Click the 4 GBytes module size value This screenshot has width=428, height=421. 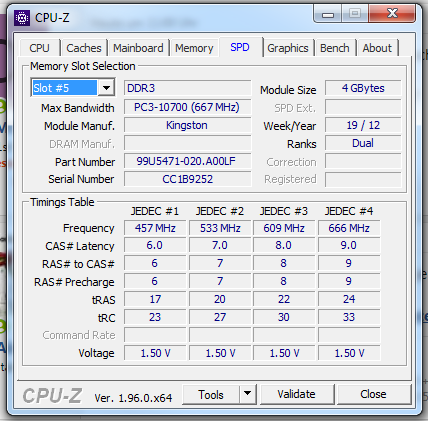(363, 88)
